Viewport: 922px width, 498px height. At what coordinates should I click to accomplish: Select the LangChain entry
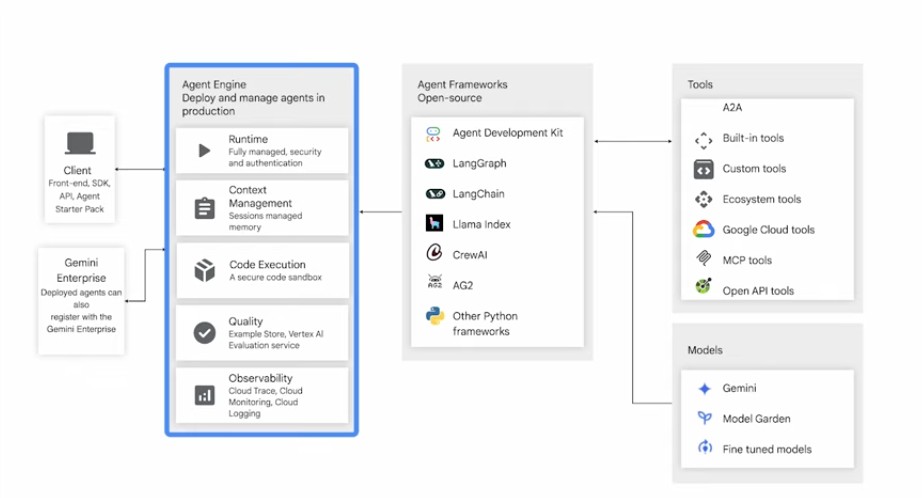479,193
